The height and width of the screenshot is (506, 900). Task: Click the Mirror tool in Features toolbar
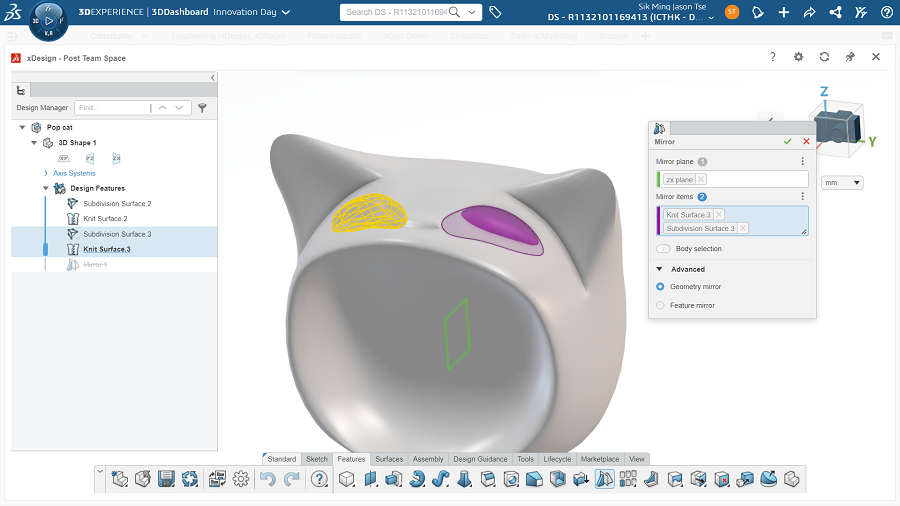coord(605,479)
